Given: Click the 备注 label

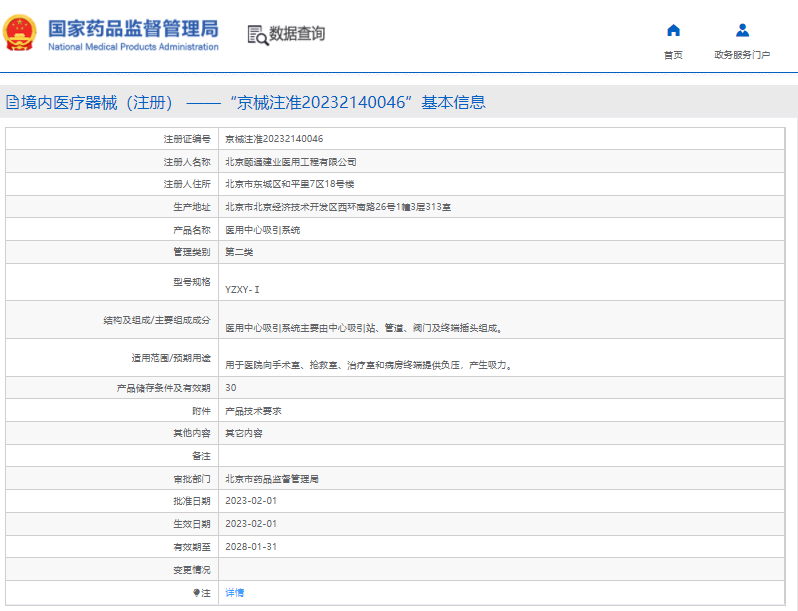Looking at the screenshot, I should (x=201, y=456).
